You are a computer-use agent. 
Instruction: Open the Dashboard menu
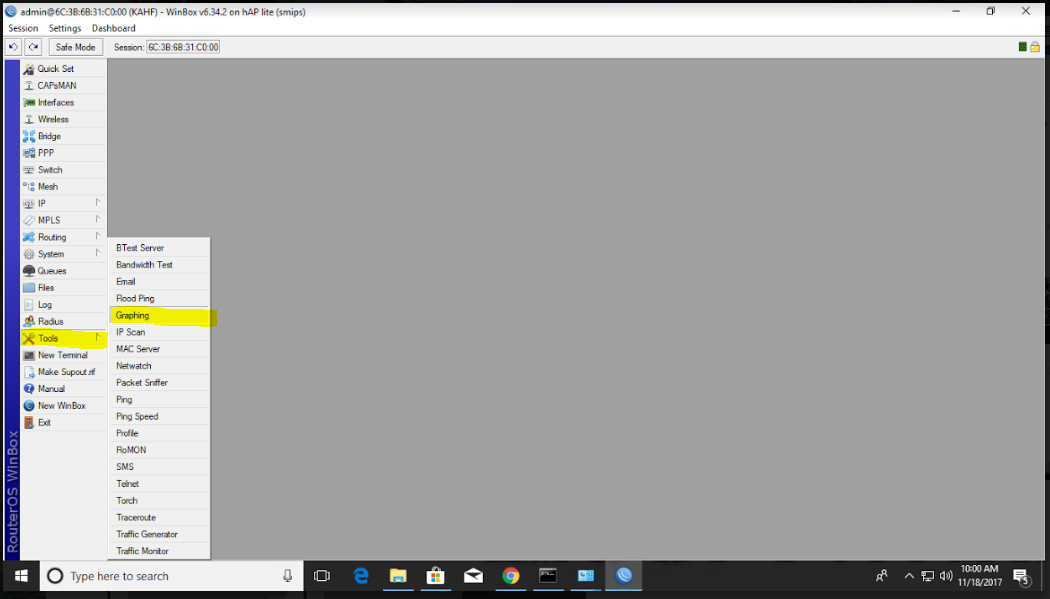pyautogui.click(x=114, y=28)
